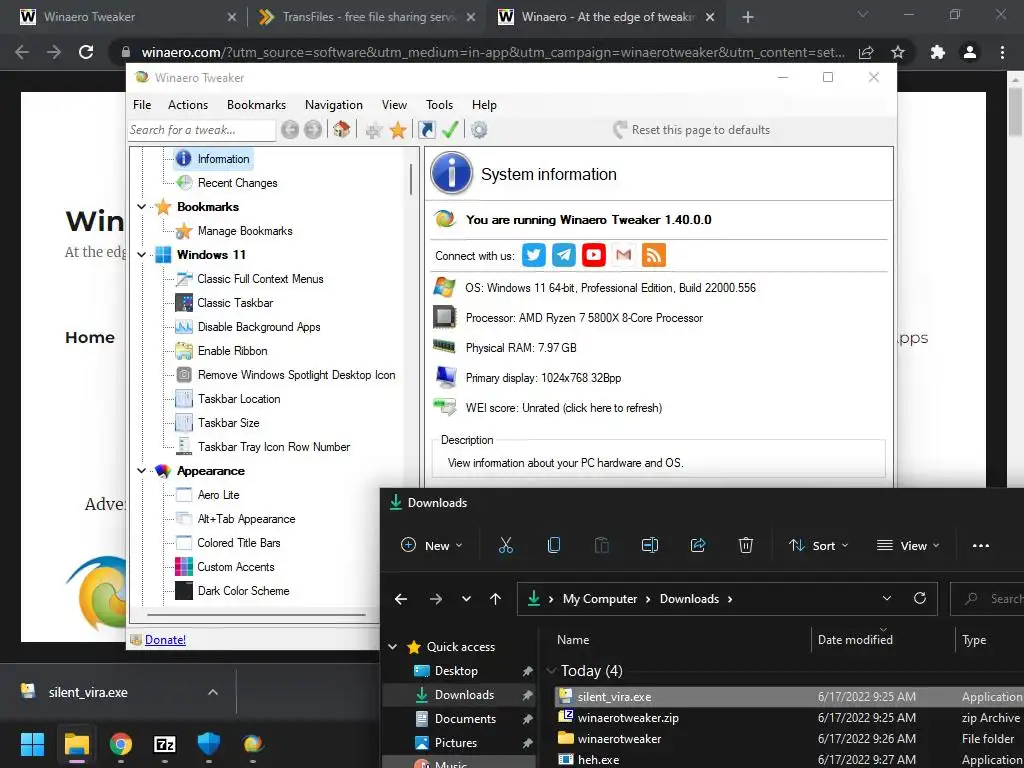Click the Search for a tweak field
1024x768 pixels.
pyautogui.click(x=202, y=130)
